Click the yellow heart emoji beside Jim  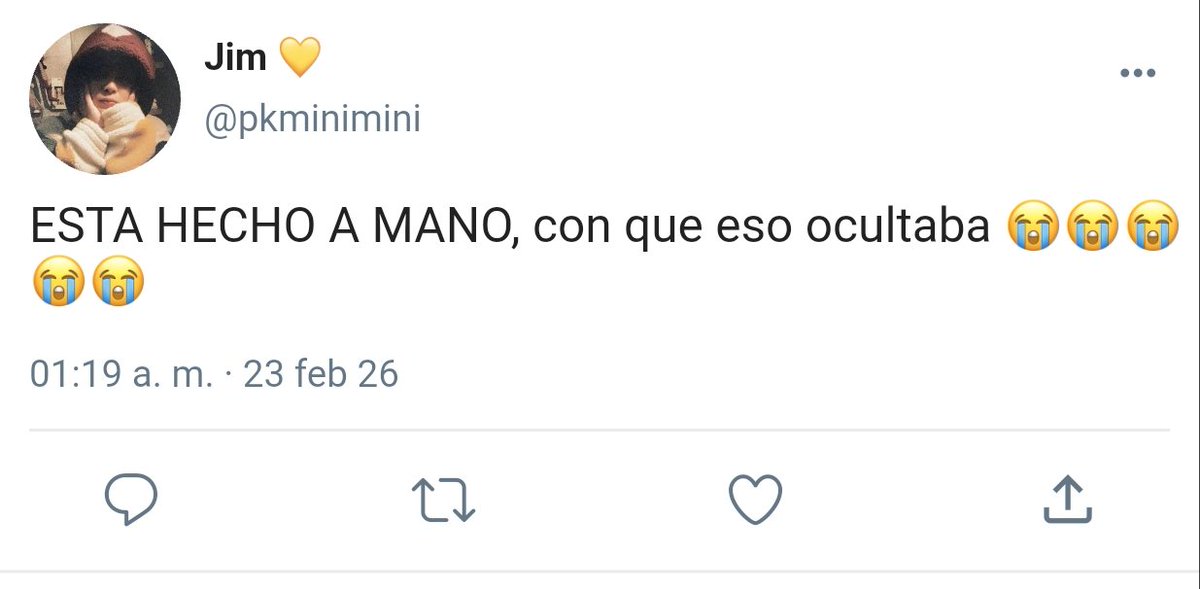pyautogui.click(x=298, y=58)
